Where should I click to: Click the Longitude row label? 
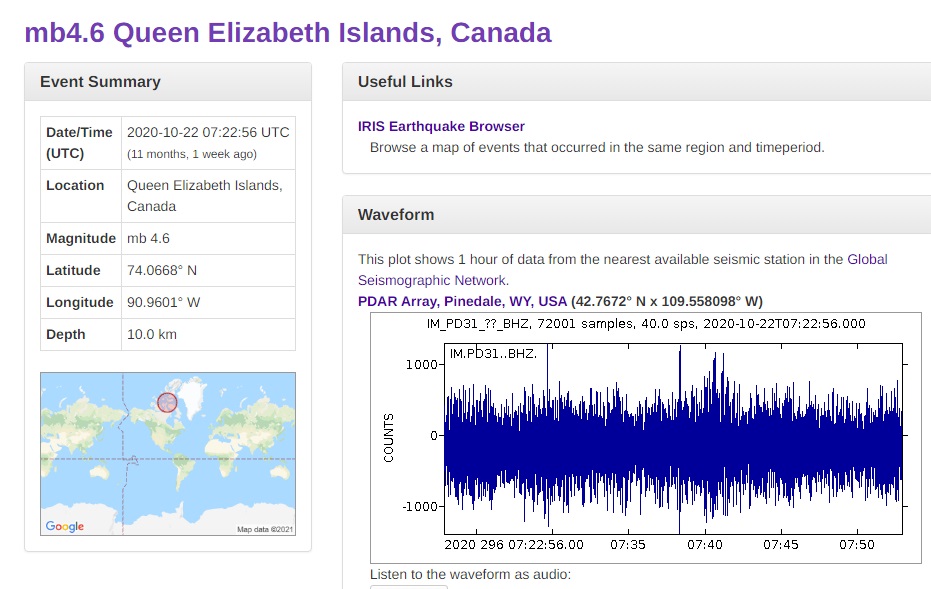(80, 303)
